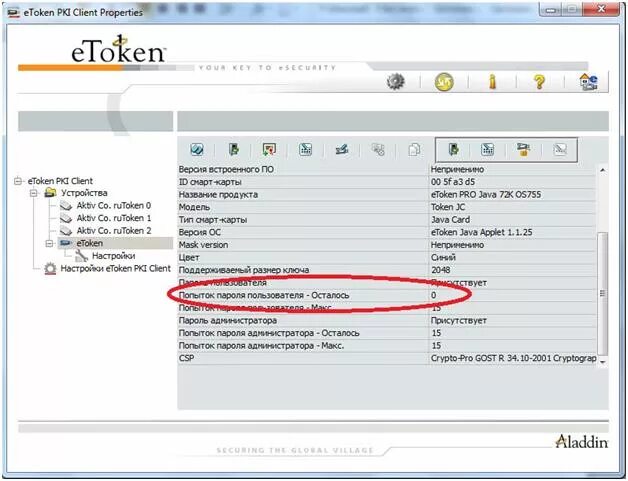The image size is (628, 481).
Task: Select the eToken device in the tree
Action: (90, 243)
